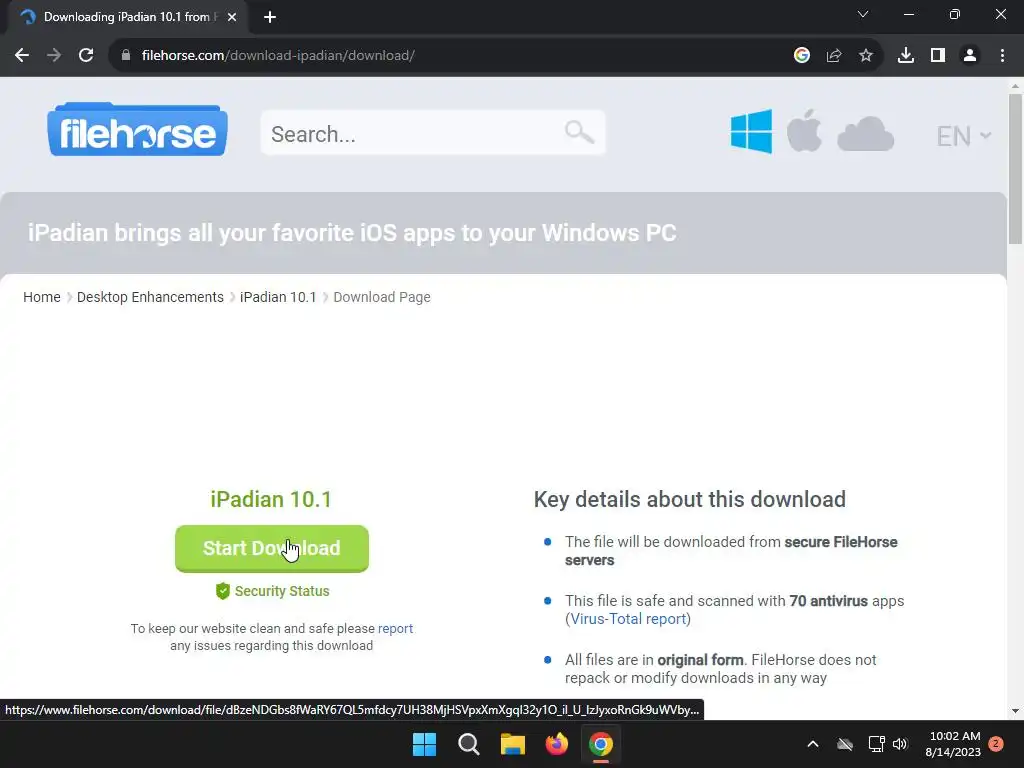View site lock information icon

pos(126,56)
